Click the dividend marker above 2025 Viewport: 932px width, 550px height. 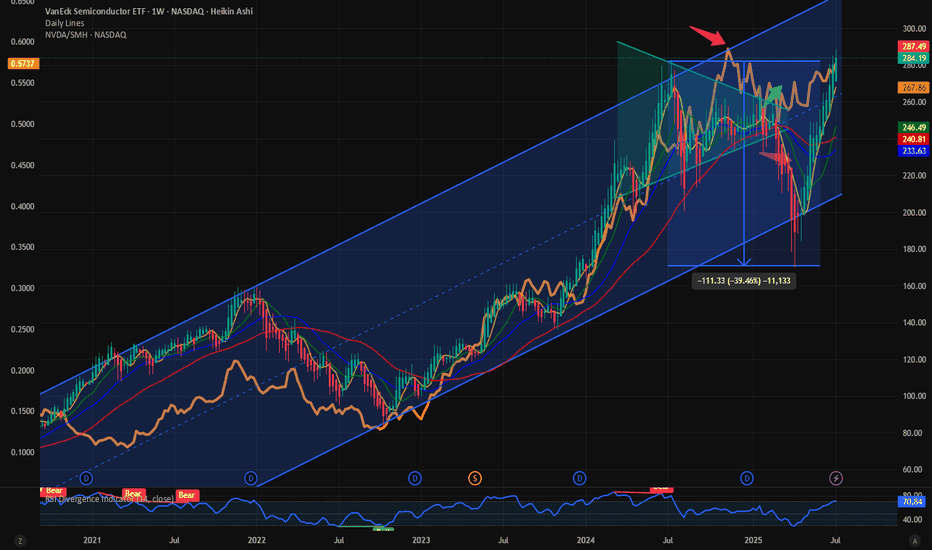point(747,478)
